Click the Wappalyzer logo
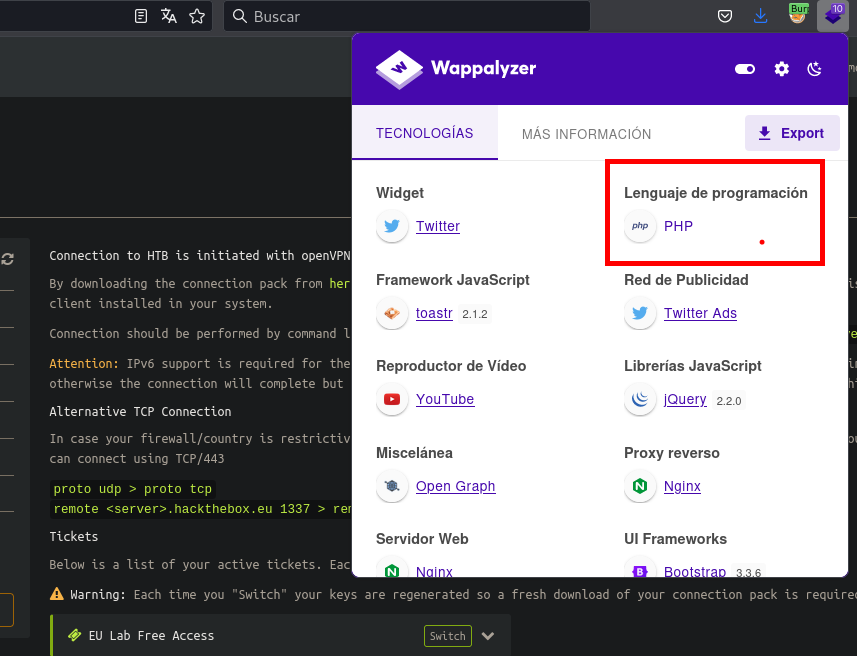This screenshot has height=656, width=857. click(x=456, y=69)
